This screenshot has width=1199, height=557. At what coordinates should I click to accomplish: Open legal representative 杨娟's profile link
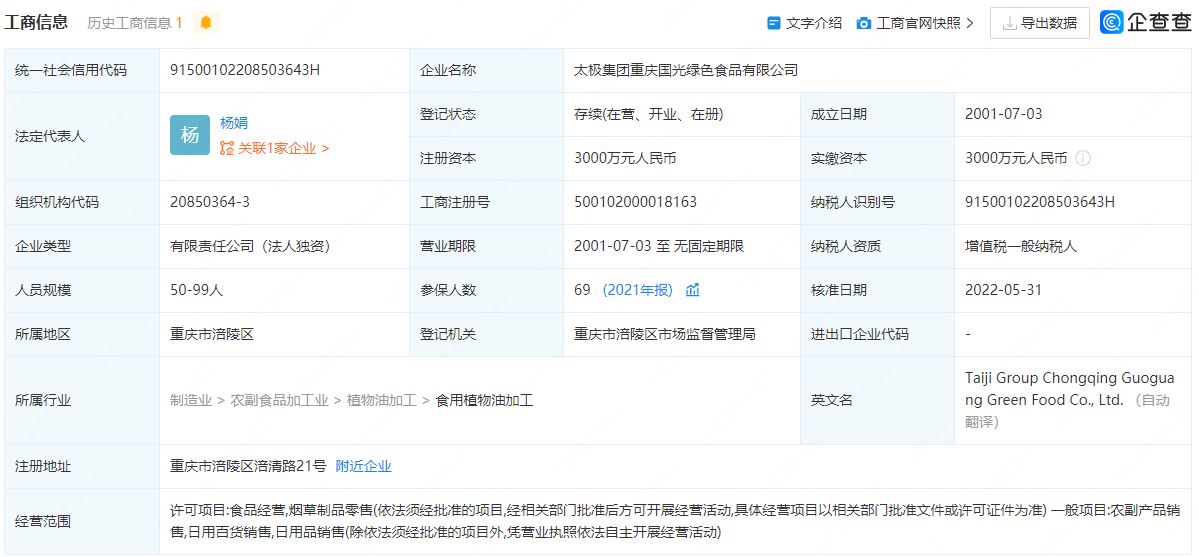tap(234, 123)
